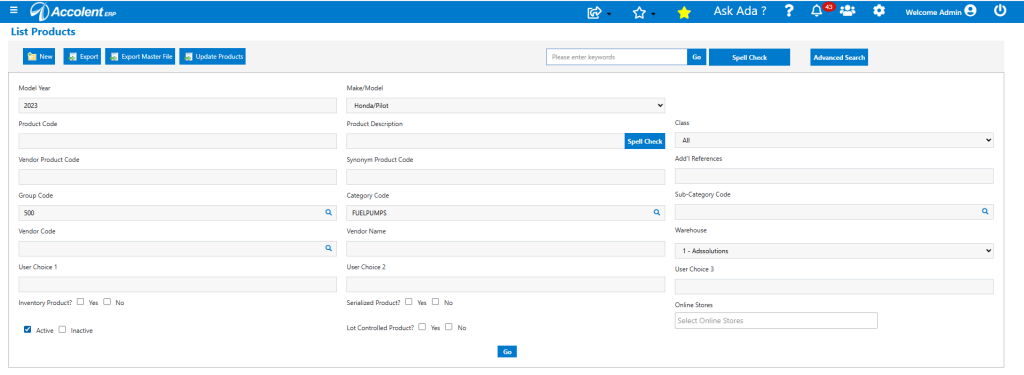The image size is (1024, 375).
Task: Click Go next to keyword search
Action: point(696,57)
